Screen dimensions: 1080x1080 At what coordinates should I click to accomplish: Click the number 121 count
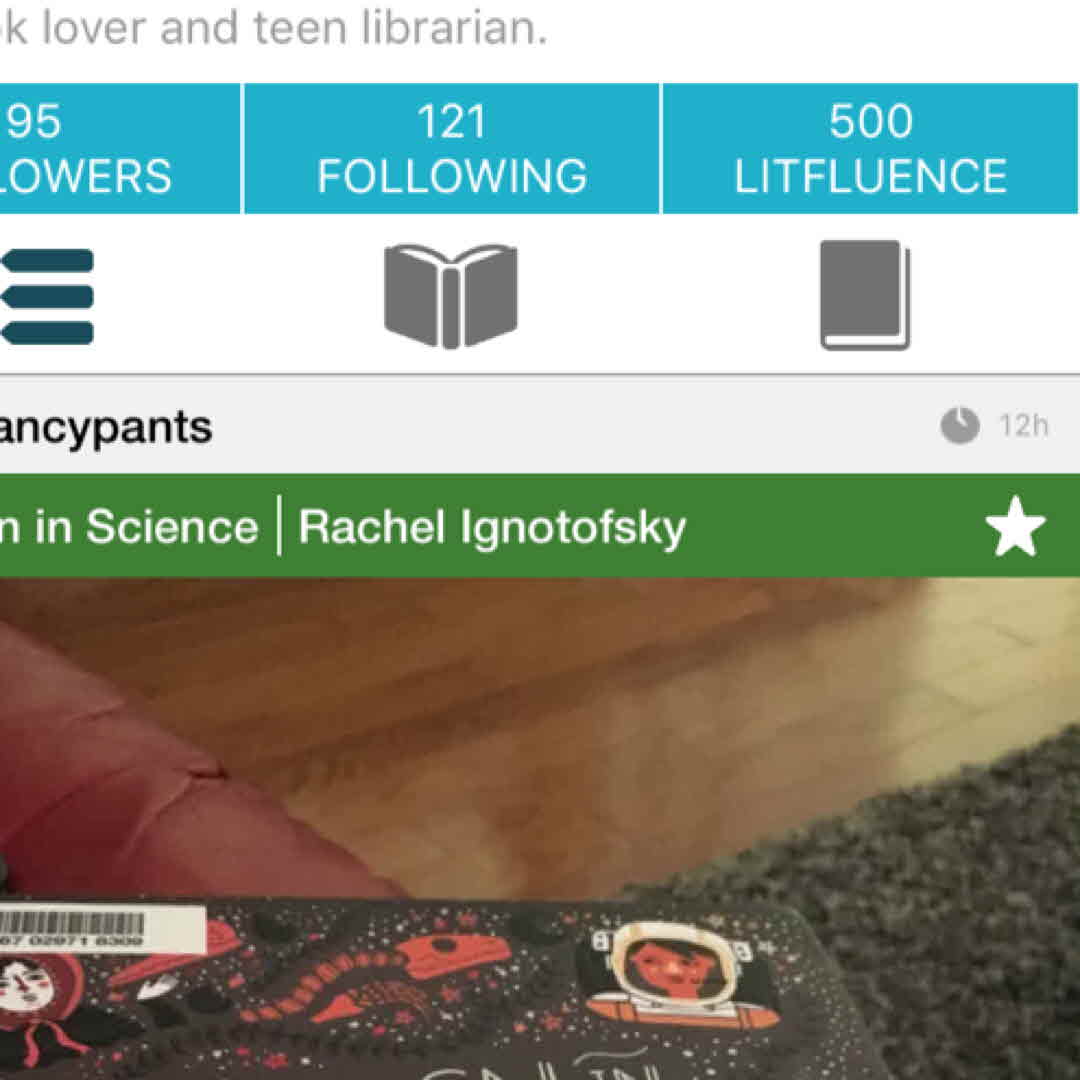[x=452, y=122]
